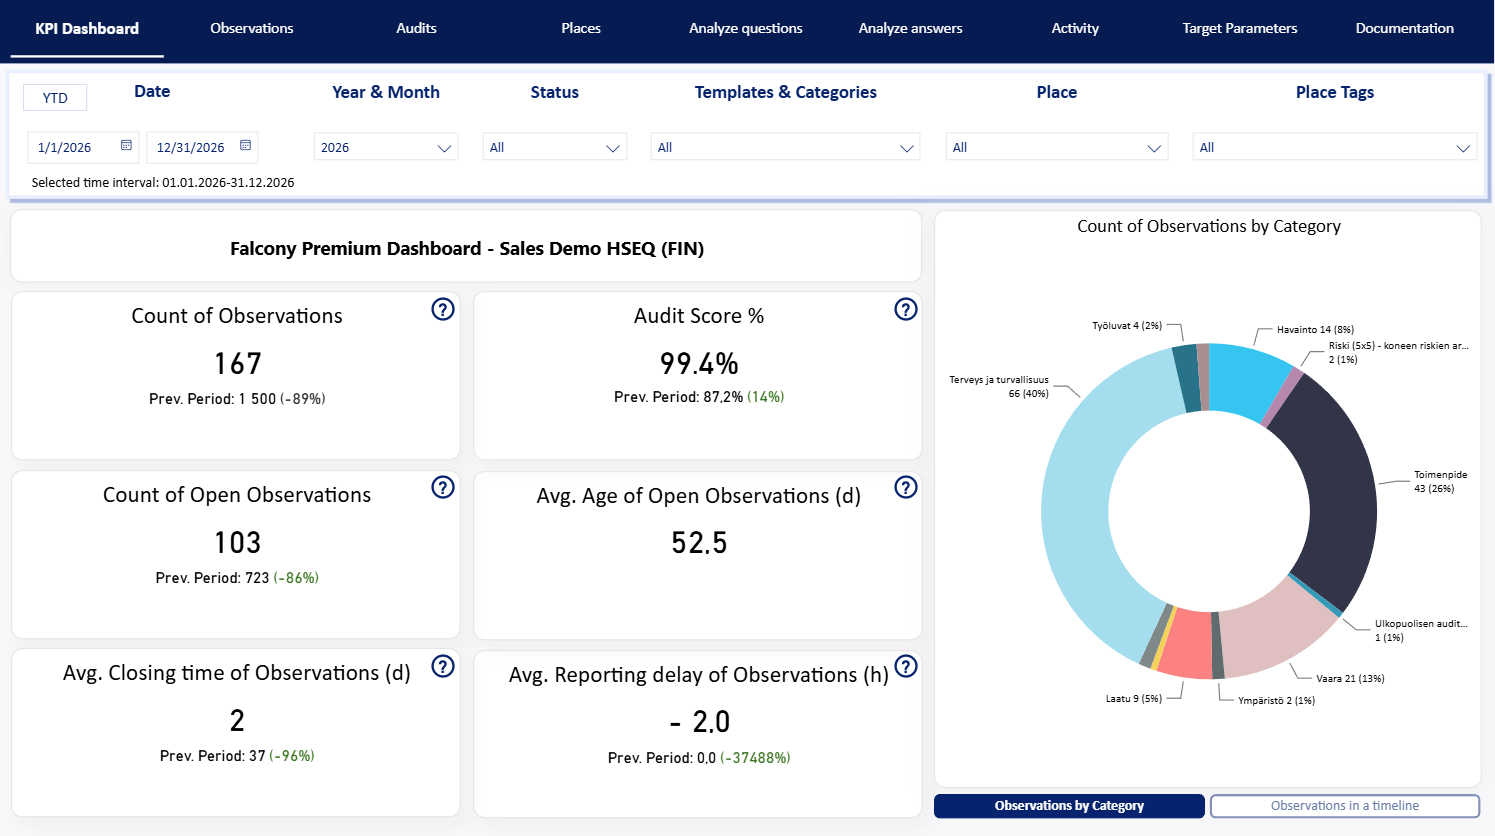Switch chart to Observations by Category

[x=1068, y=806]
